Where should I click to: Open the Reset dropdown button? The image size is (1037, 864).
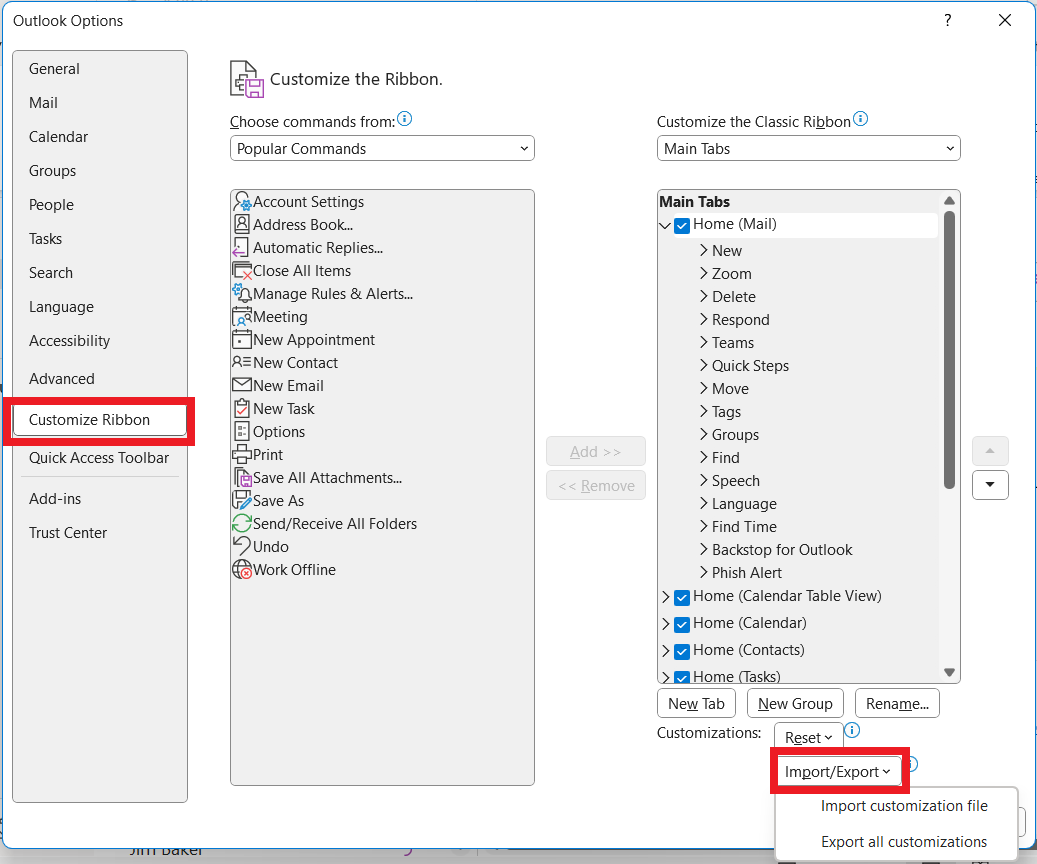[x=808, y=737]
